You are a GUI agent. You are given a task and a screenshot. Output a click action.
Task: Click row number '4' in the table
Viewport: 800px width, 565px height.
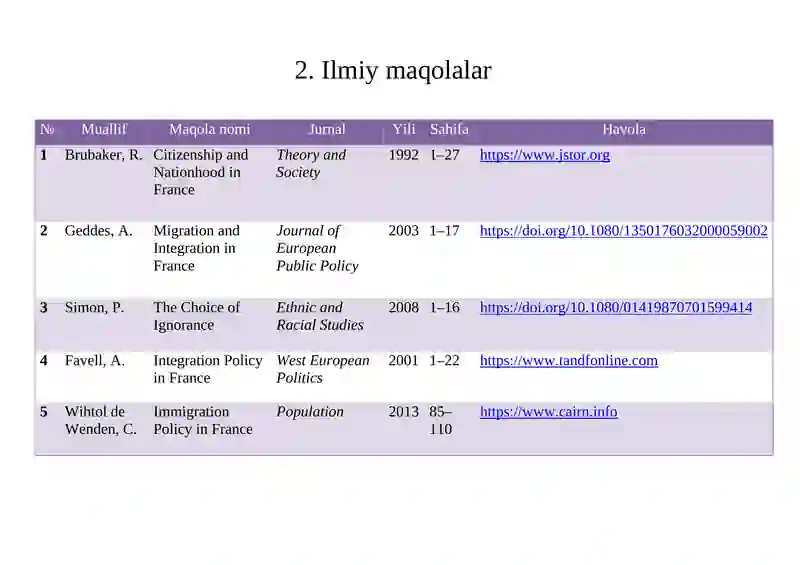coord(44,361)
